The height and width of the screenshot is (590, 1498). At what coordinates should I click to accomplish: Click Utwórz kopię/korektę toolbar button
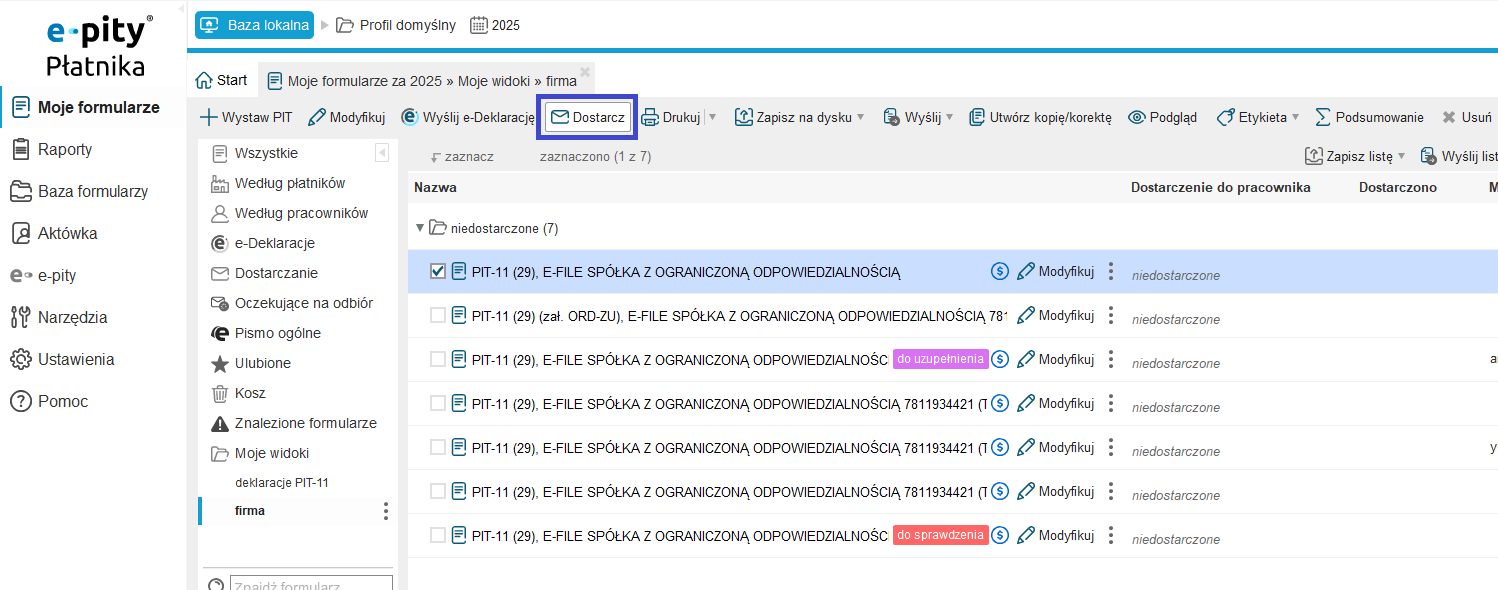point(1040,117)
